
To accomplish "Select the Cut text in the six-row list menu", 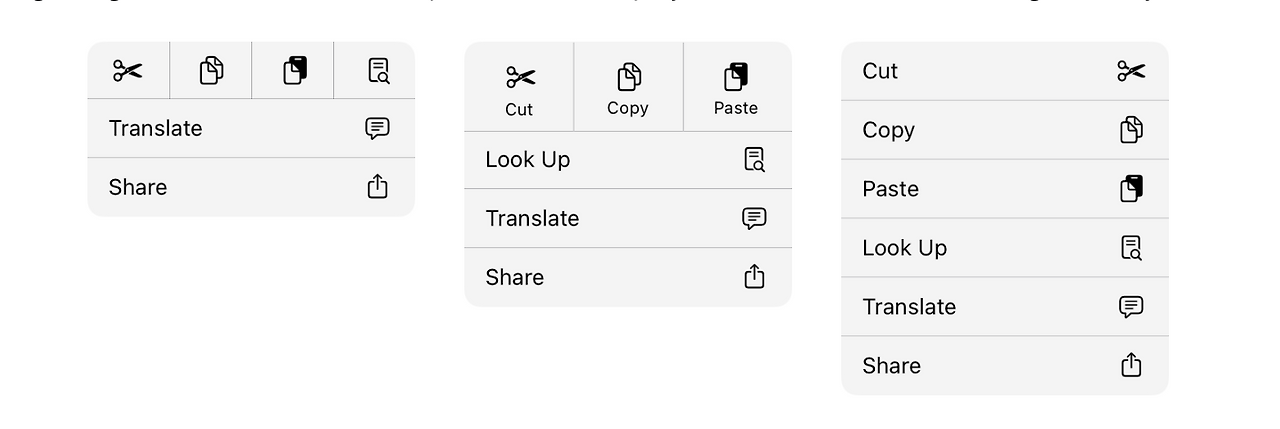I will pos(880,71).
